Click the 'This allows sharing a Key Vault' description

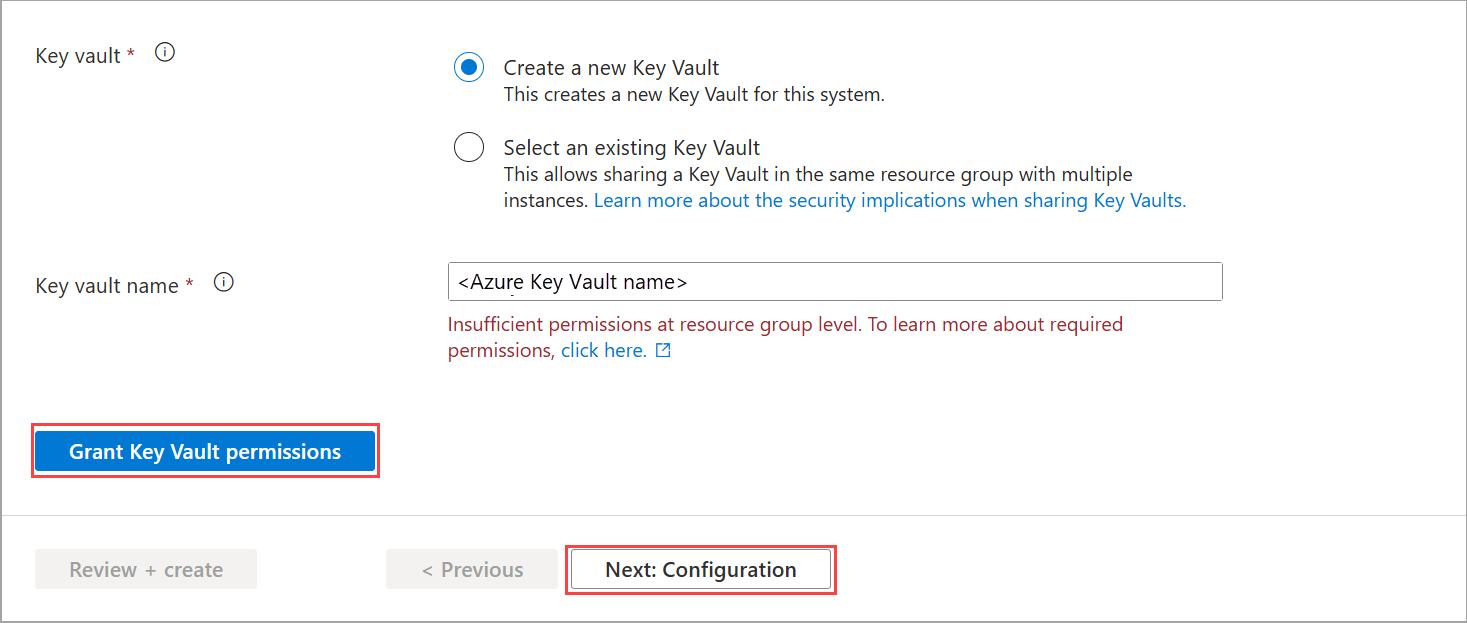pyautogui.click(x=817, y=174)
